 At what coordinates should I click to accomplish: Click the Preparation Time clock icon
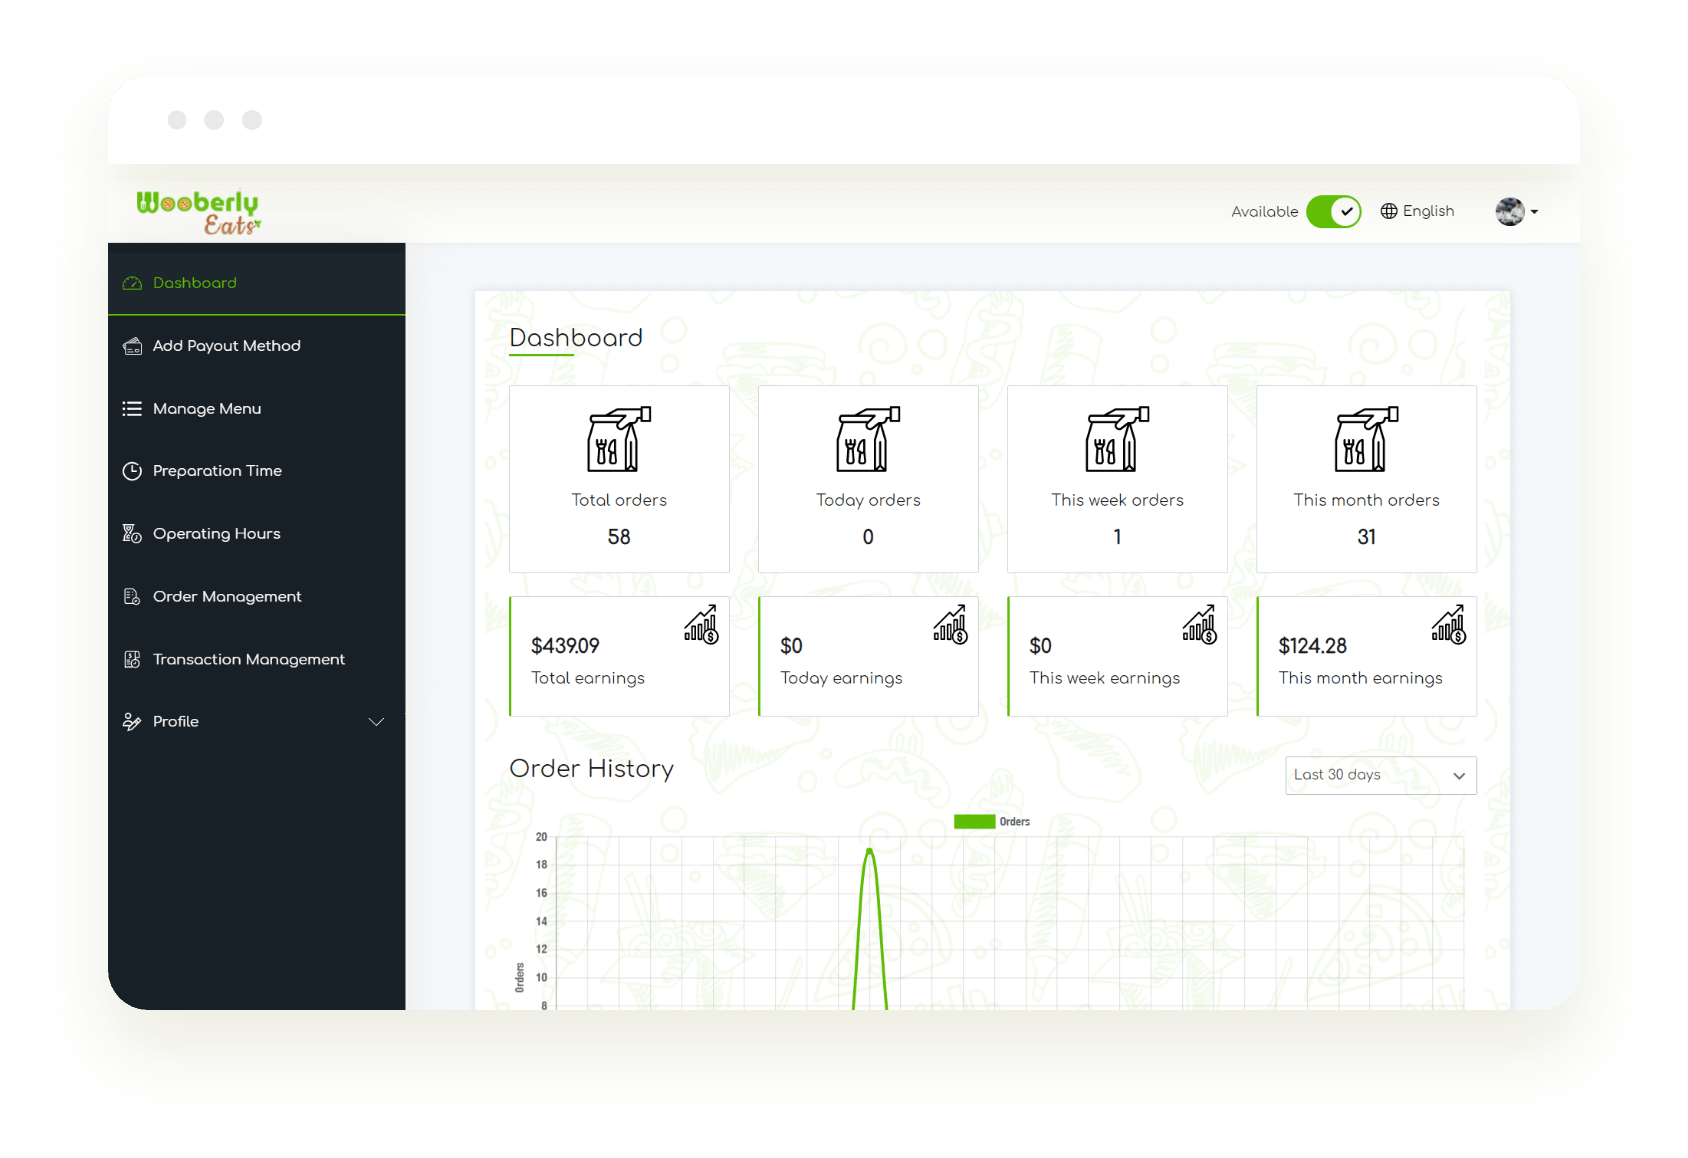pos(132,471)
